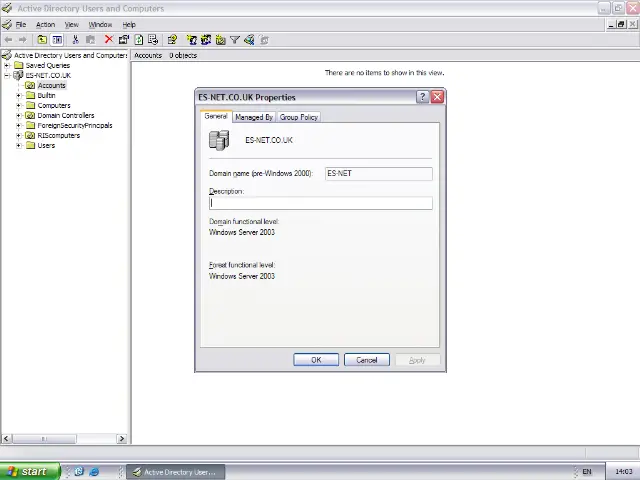
Task: Expand the Users folder node
Action: [18, 145]
